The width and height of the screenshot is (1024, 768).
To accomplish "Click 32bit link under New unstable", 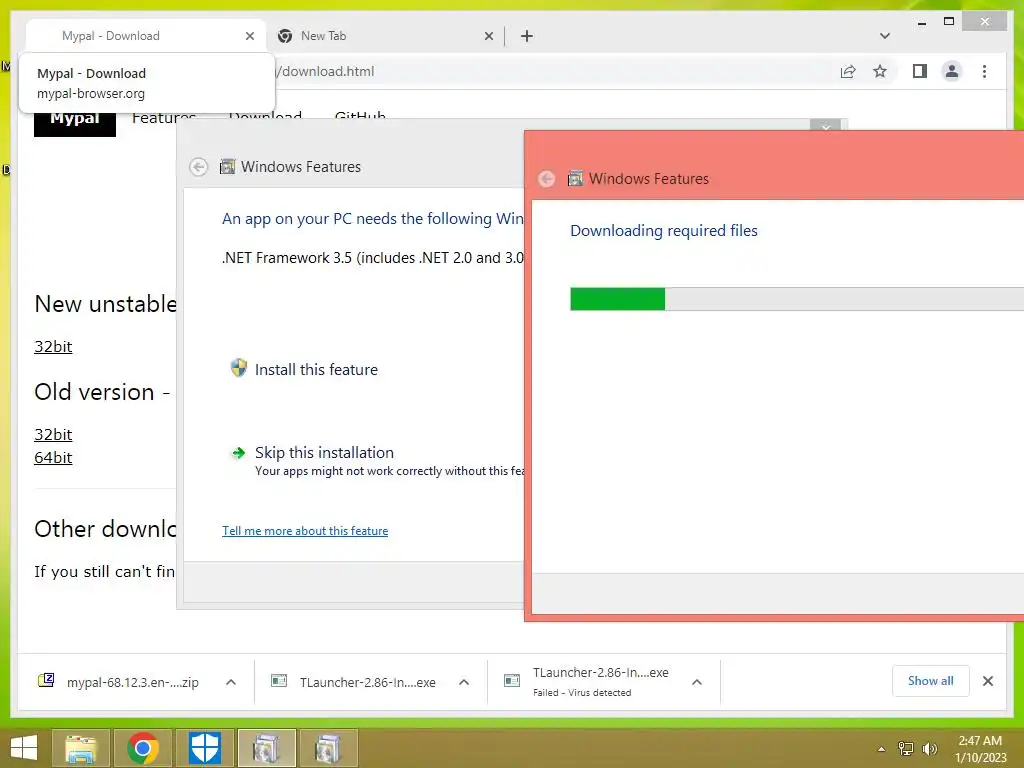I will coord(53,346).
